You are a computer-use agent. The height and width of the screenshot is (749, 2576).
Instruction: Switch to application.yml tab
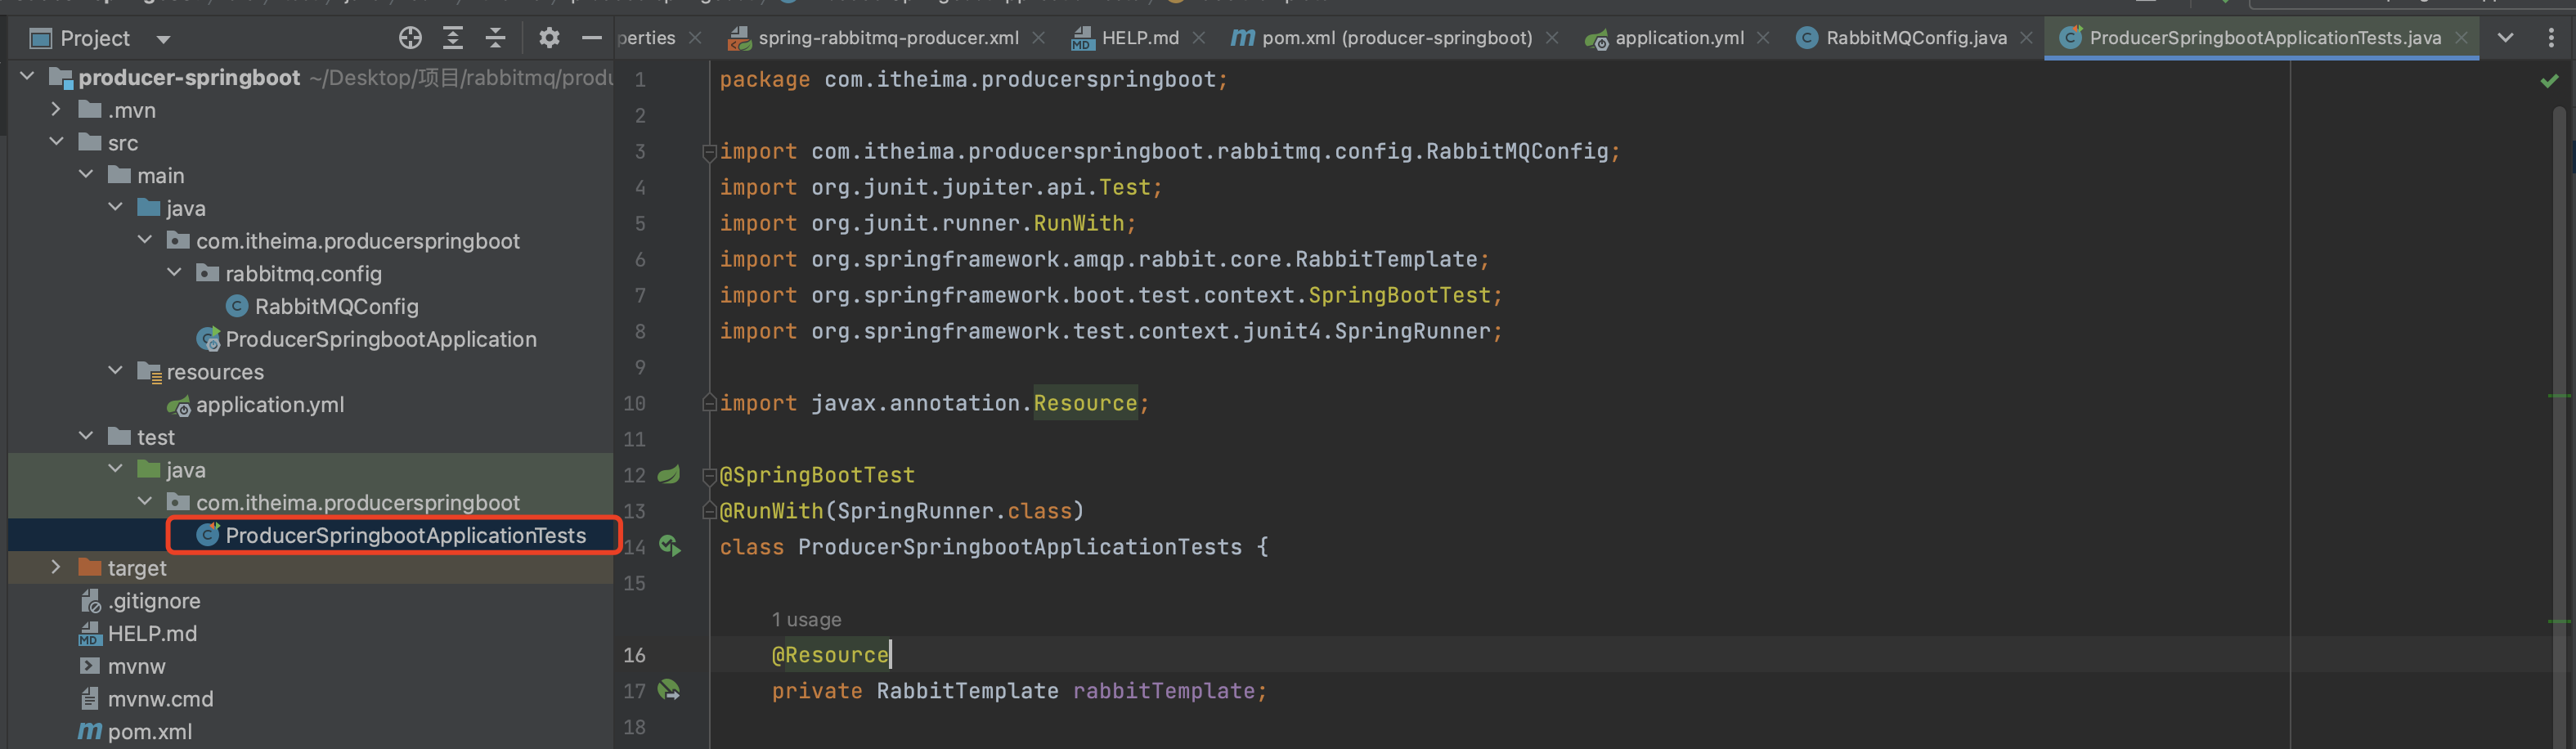(x=1678, y=38)
